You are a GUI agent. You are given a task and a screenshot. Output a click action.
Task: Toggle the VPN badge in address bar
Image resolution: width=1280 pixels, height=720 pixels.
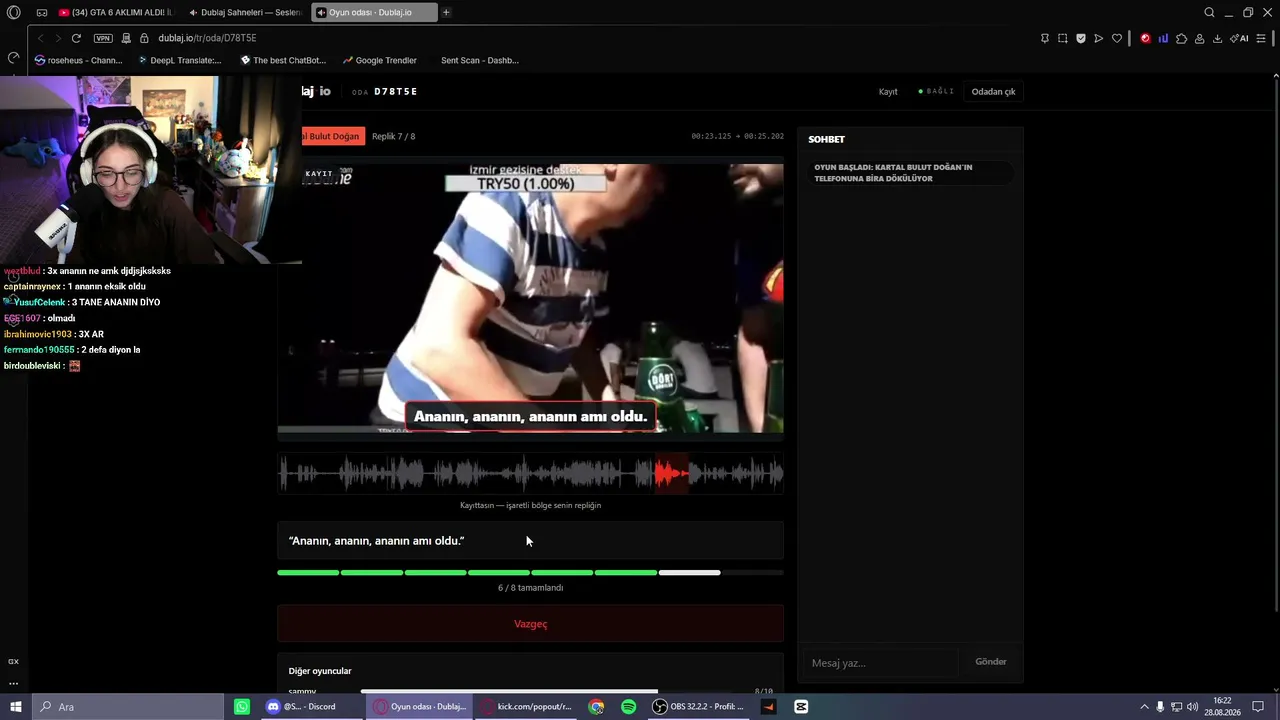(103, 38)
